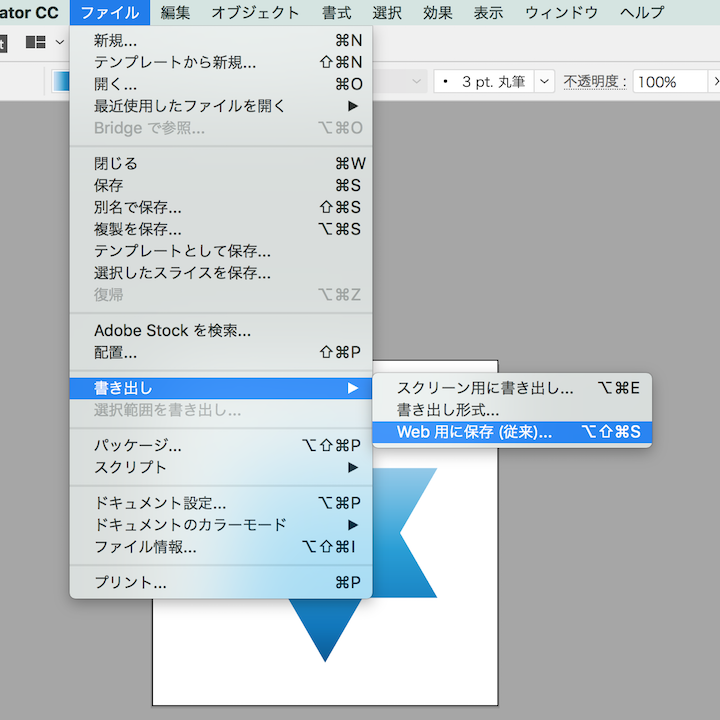720x720 pixels.
Task: Choose ドキュメント設定... menu item
Action: (221, 503)
